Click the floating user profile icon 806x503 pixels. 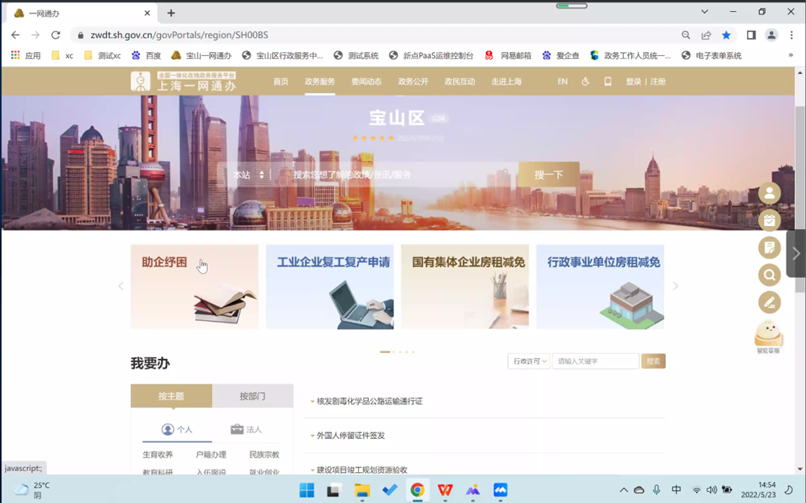770,193
